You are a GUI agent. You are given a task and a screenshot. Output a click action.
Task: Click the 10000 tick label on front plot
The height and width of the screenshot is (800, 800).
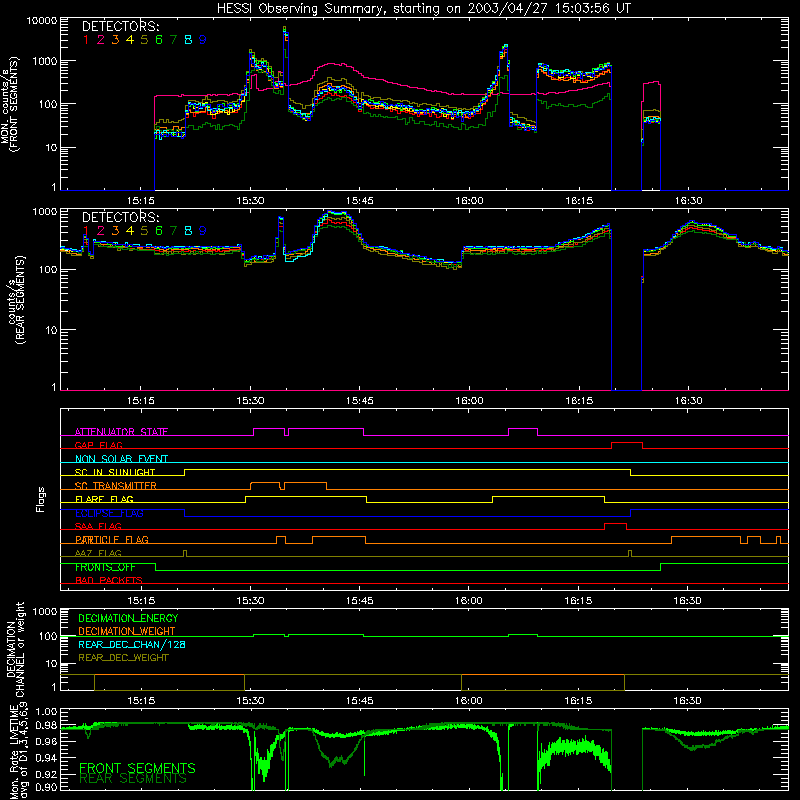click(x=42, y=21)
